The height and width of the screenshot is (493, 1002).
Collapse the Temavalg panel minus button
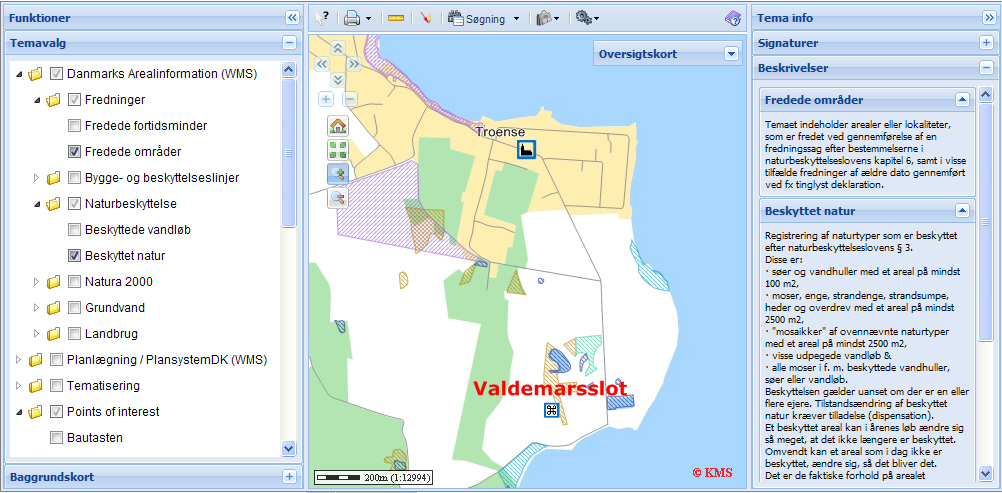[x=289, y=43]
